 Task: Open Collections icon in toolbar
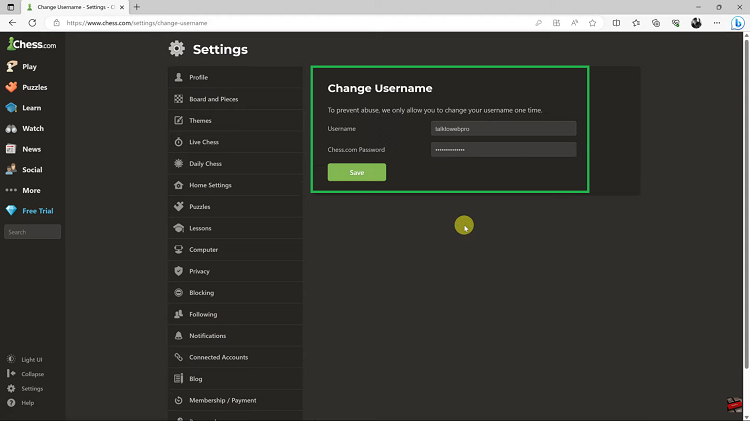[656, 23]
